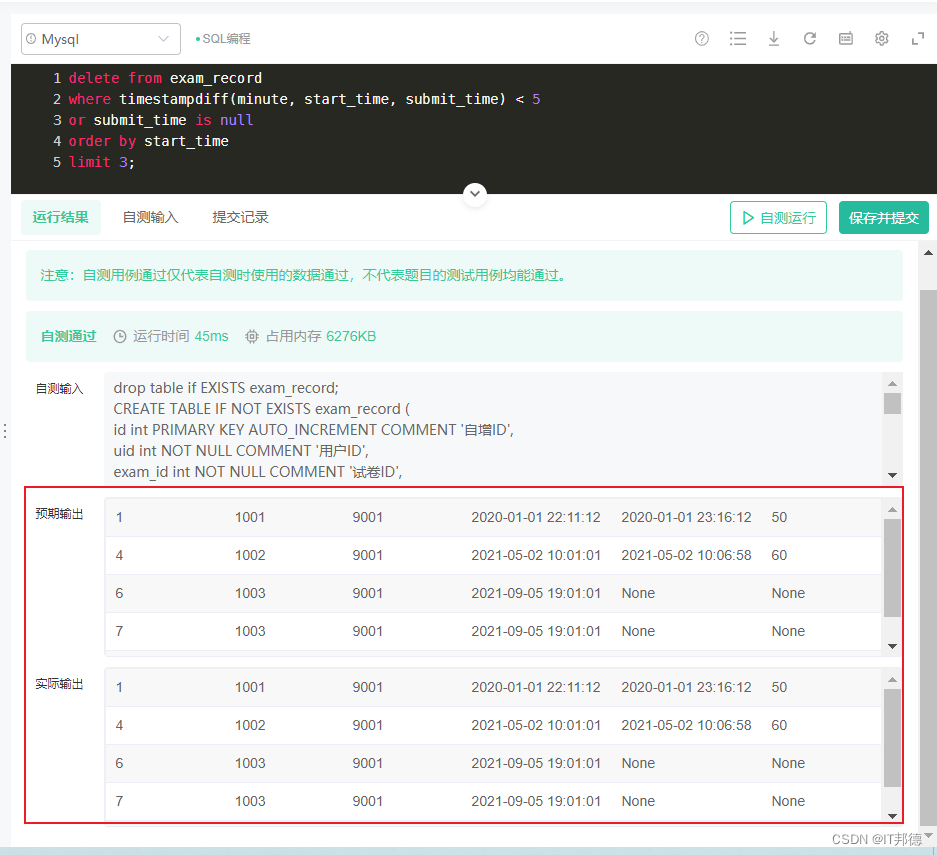Click line 2 timestampdiff where clause

304,99
